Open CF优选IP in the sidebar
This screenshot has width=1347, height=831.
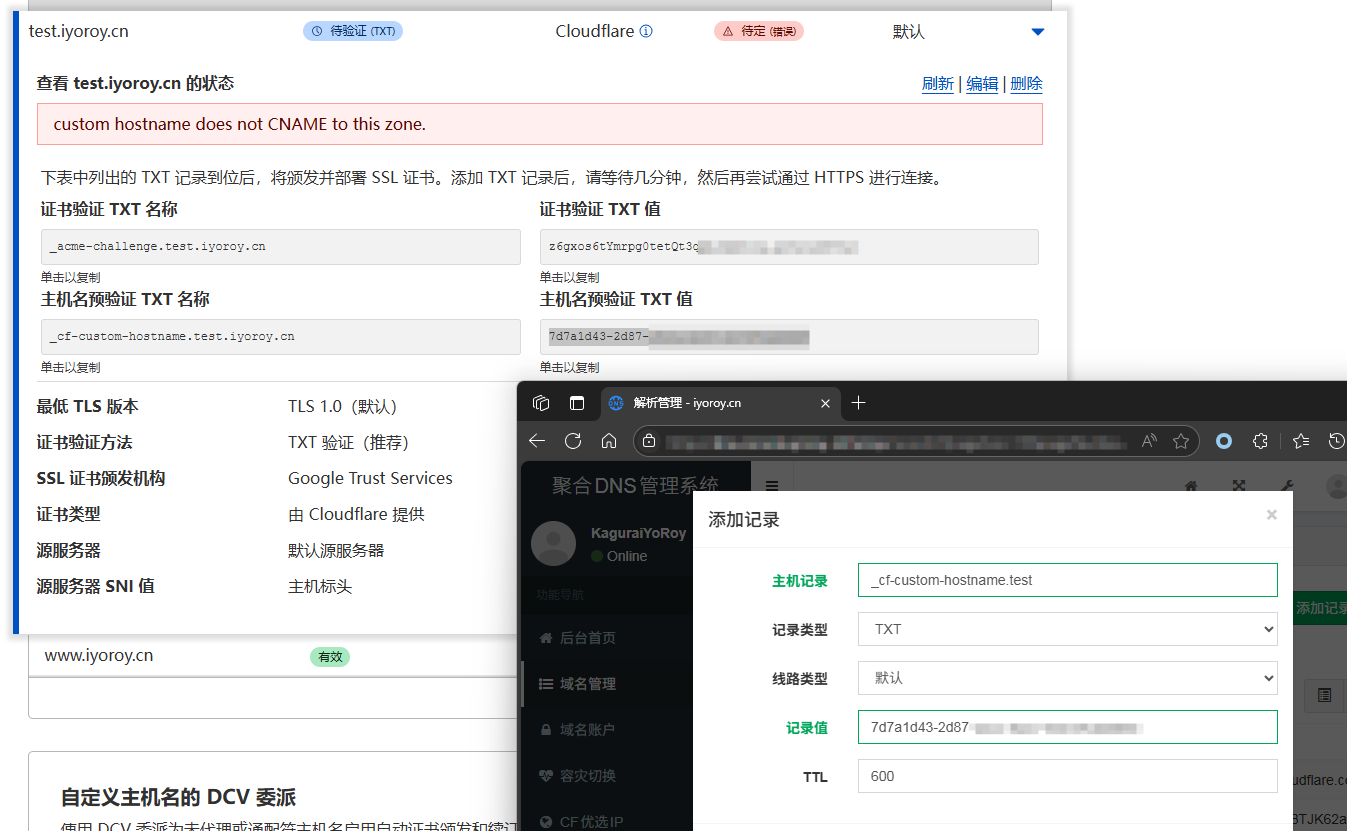pos(581,821)
